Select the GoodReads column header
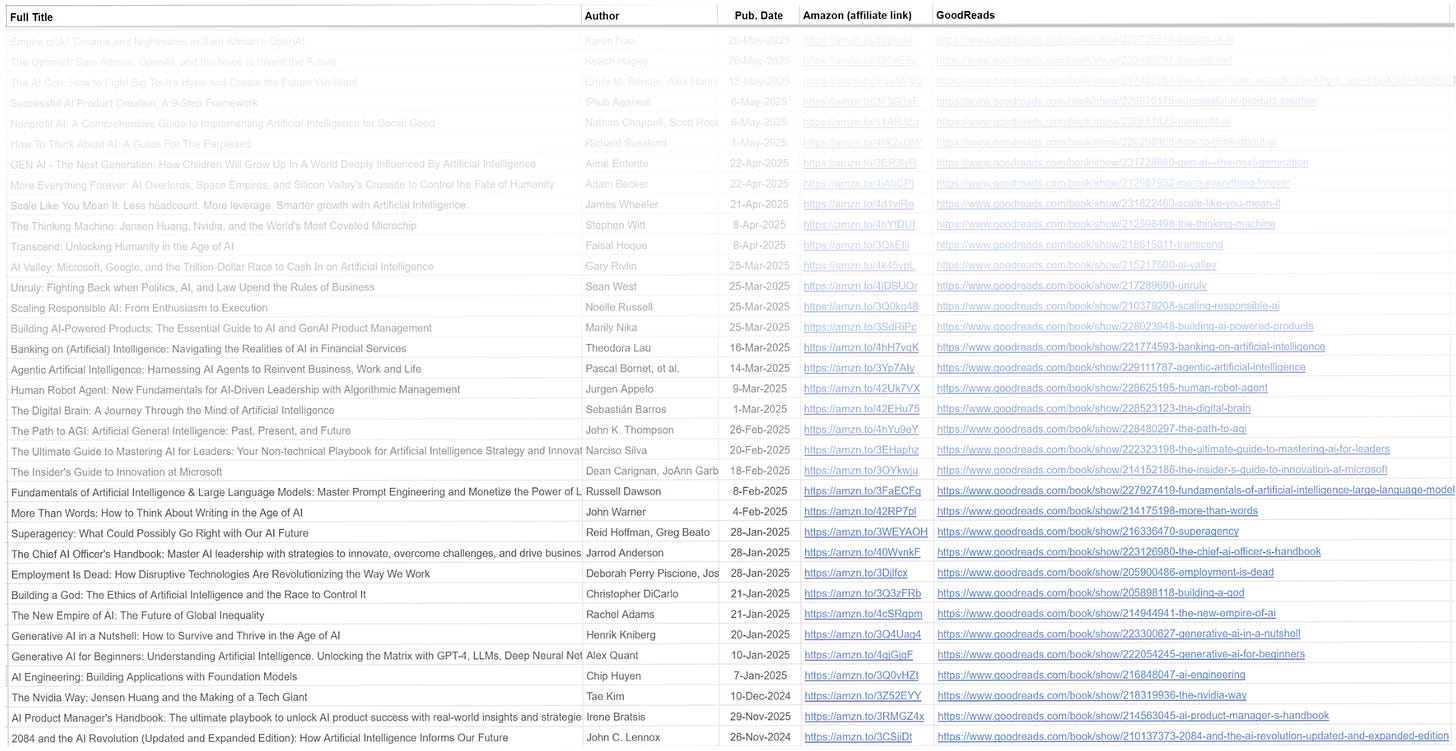The height and width of the screenshot is (751, 1456). point(965,15)
